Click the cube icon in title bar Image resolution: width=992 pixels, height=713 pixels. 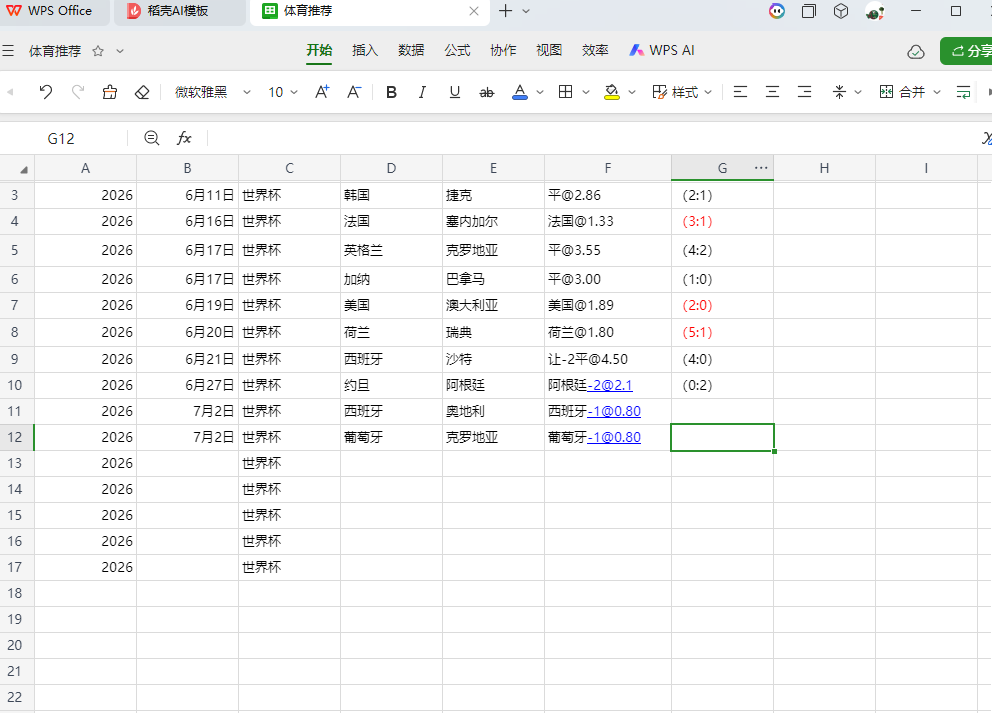tap(841, 11)
